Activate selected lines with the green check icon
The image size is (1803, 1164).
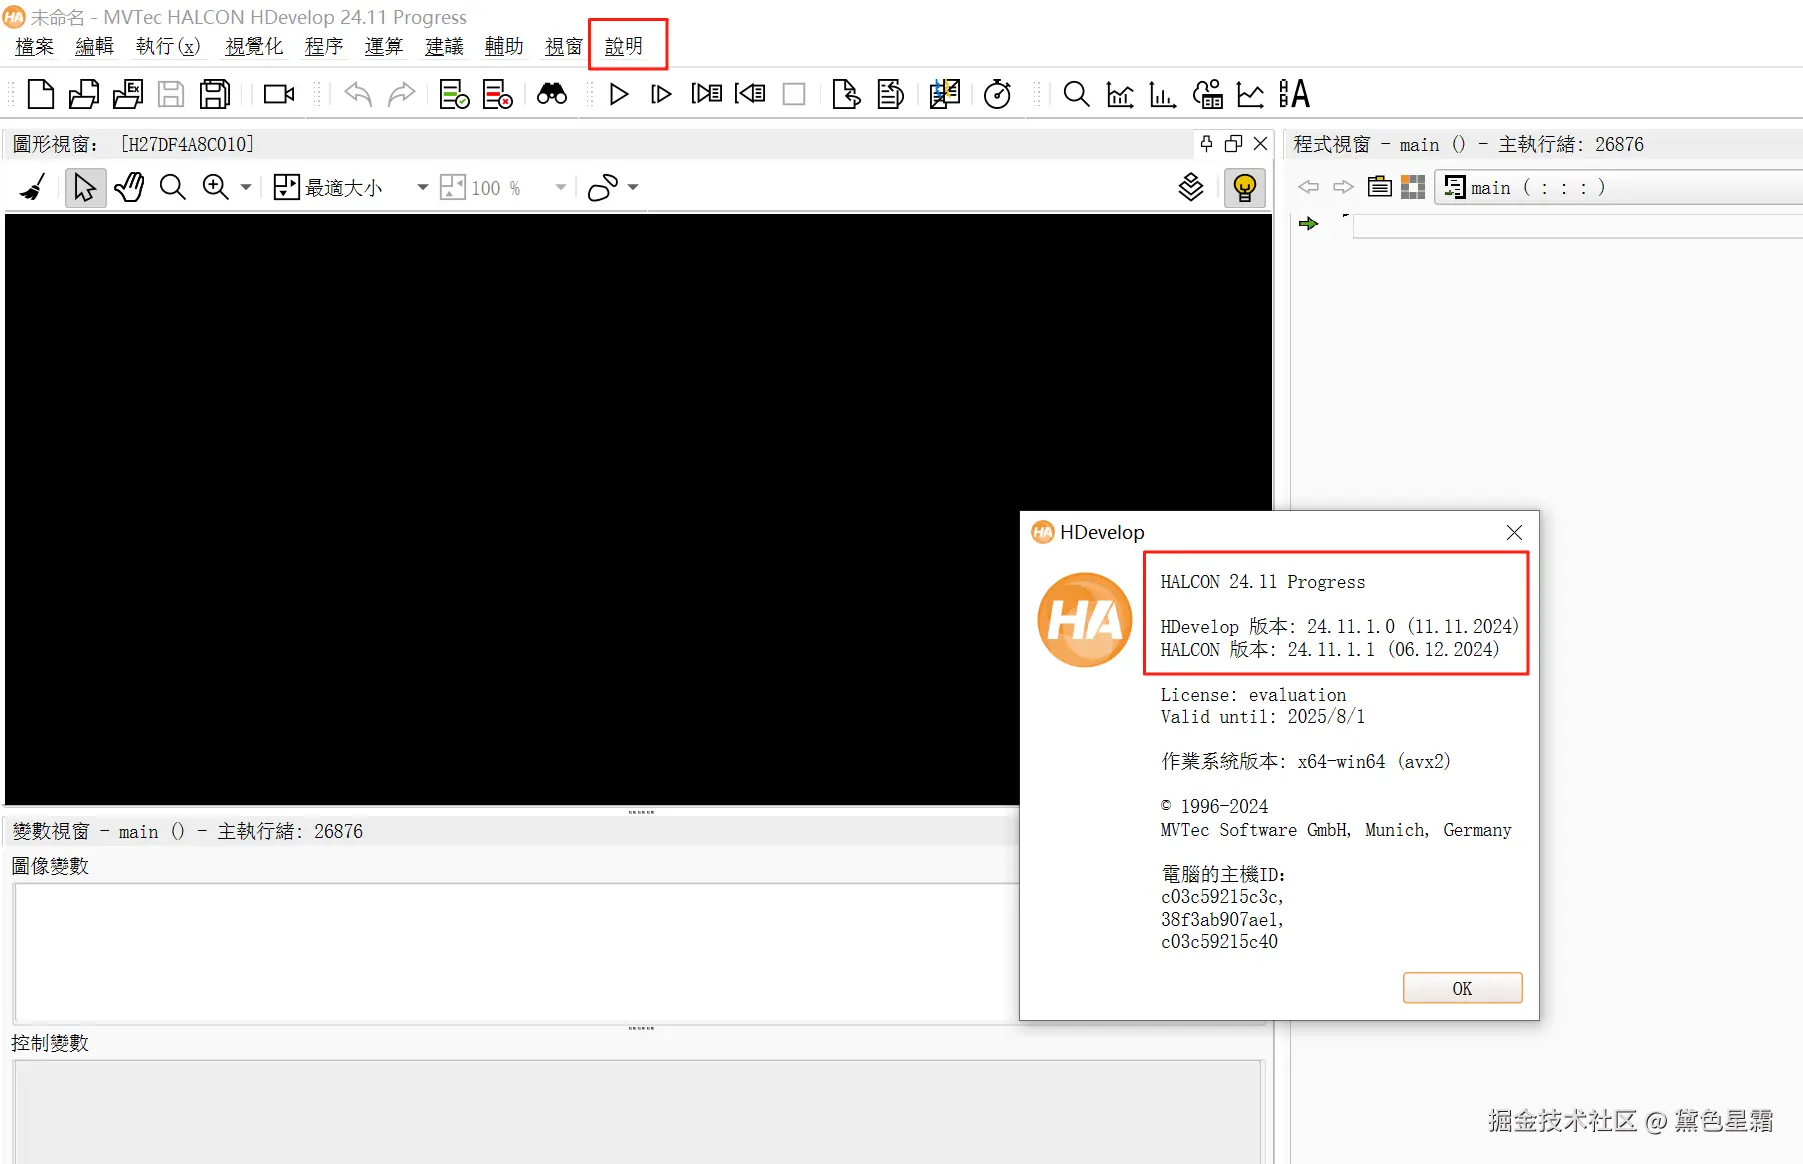coord(454,94)
